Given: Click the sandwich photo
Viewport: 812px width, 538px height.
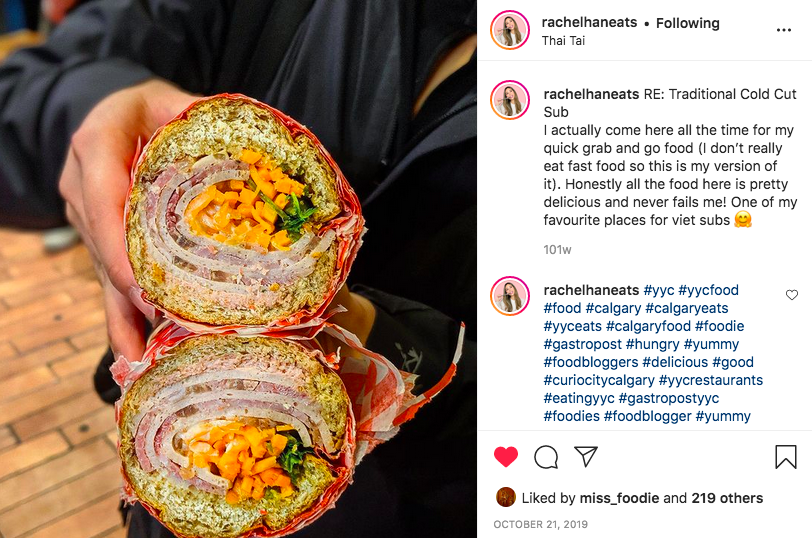Looking at the screenshot, I should (238, 269).
